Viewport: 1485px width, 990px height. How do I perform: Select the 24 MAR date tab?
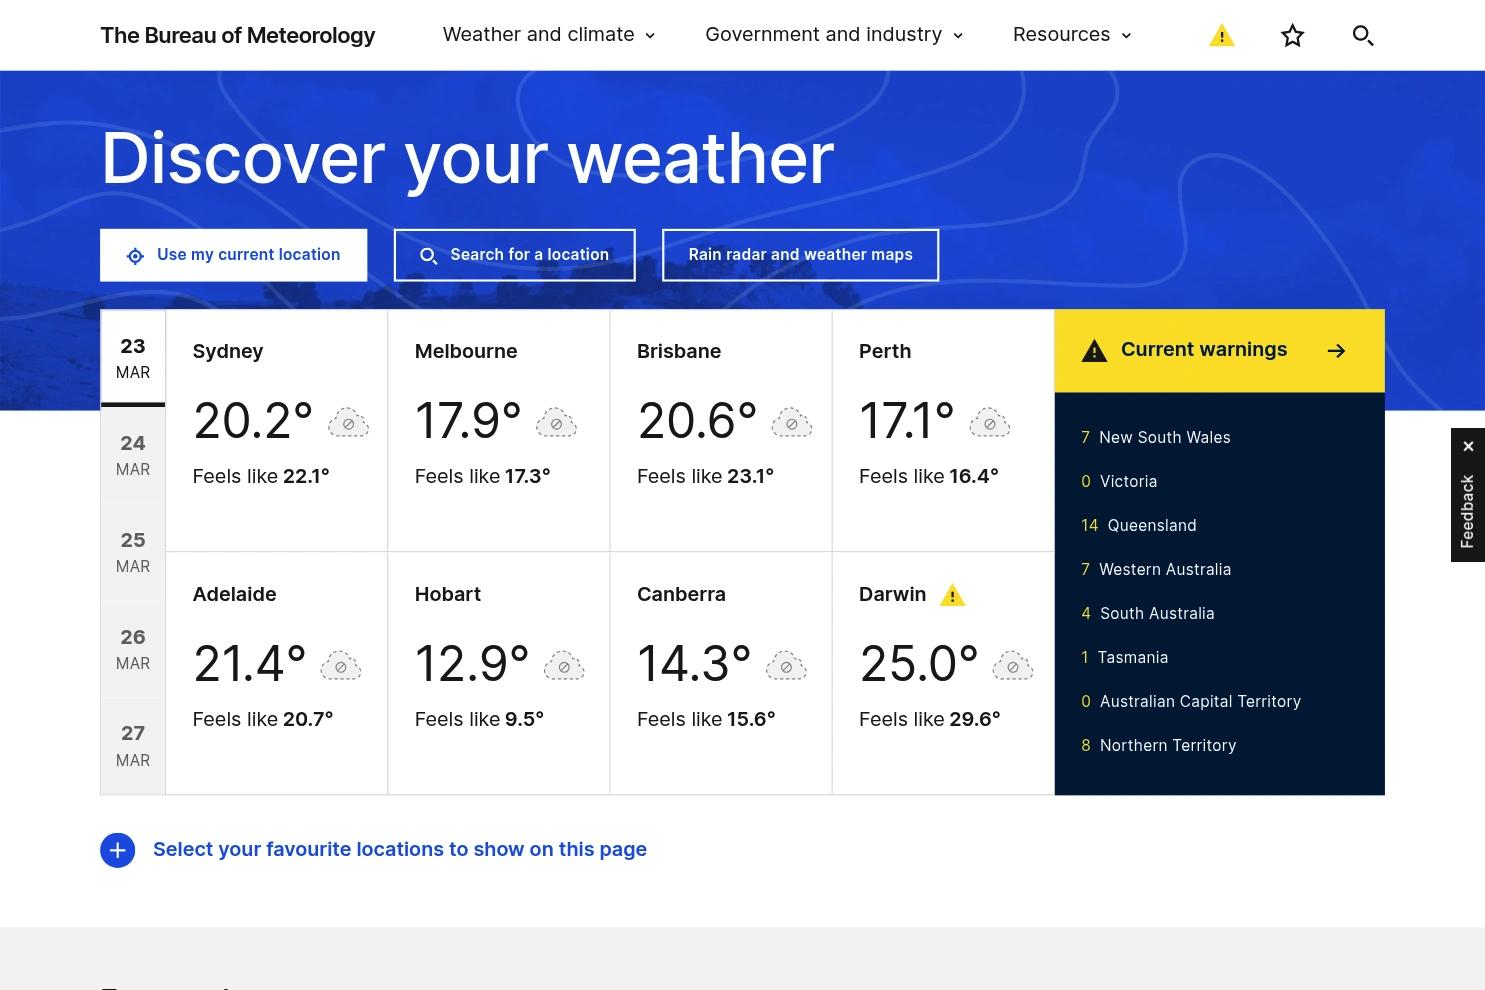133,455
